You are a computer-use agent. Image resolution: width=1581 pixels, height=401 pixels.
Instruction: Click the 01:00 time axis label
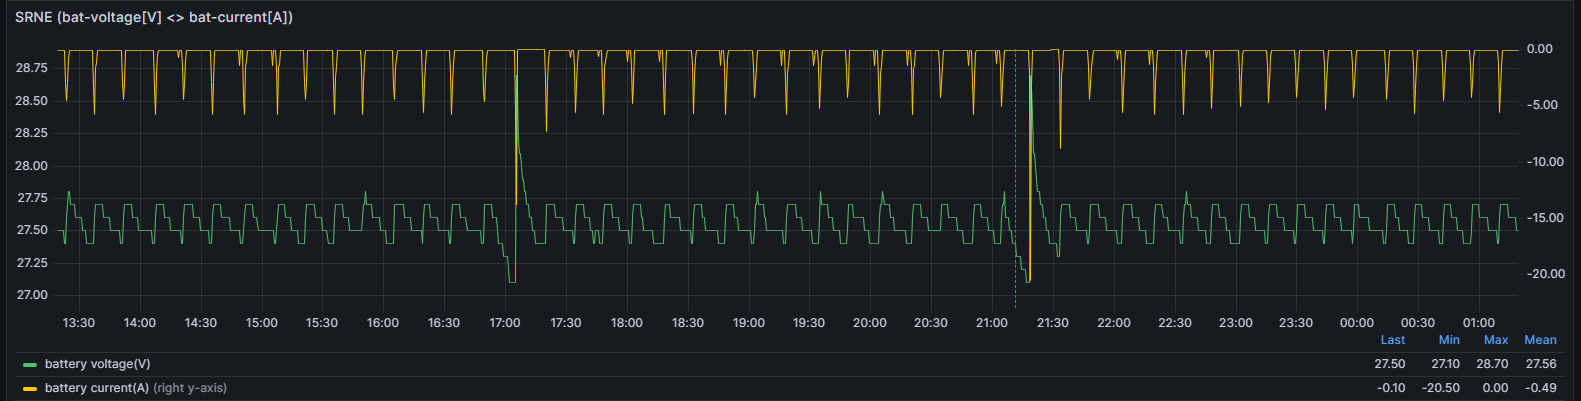pyautogui.click(x=1479, y=322)
